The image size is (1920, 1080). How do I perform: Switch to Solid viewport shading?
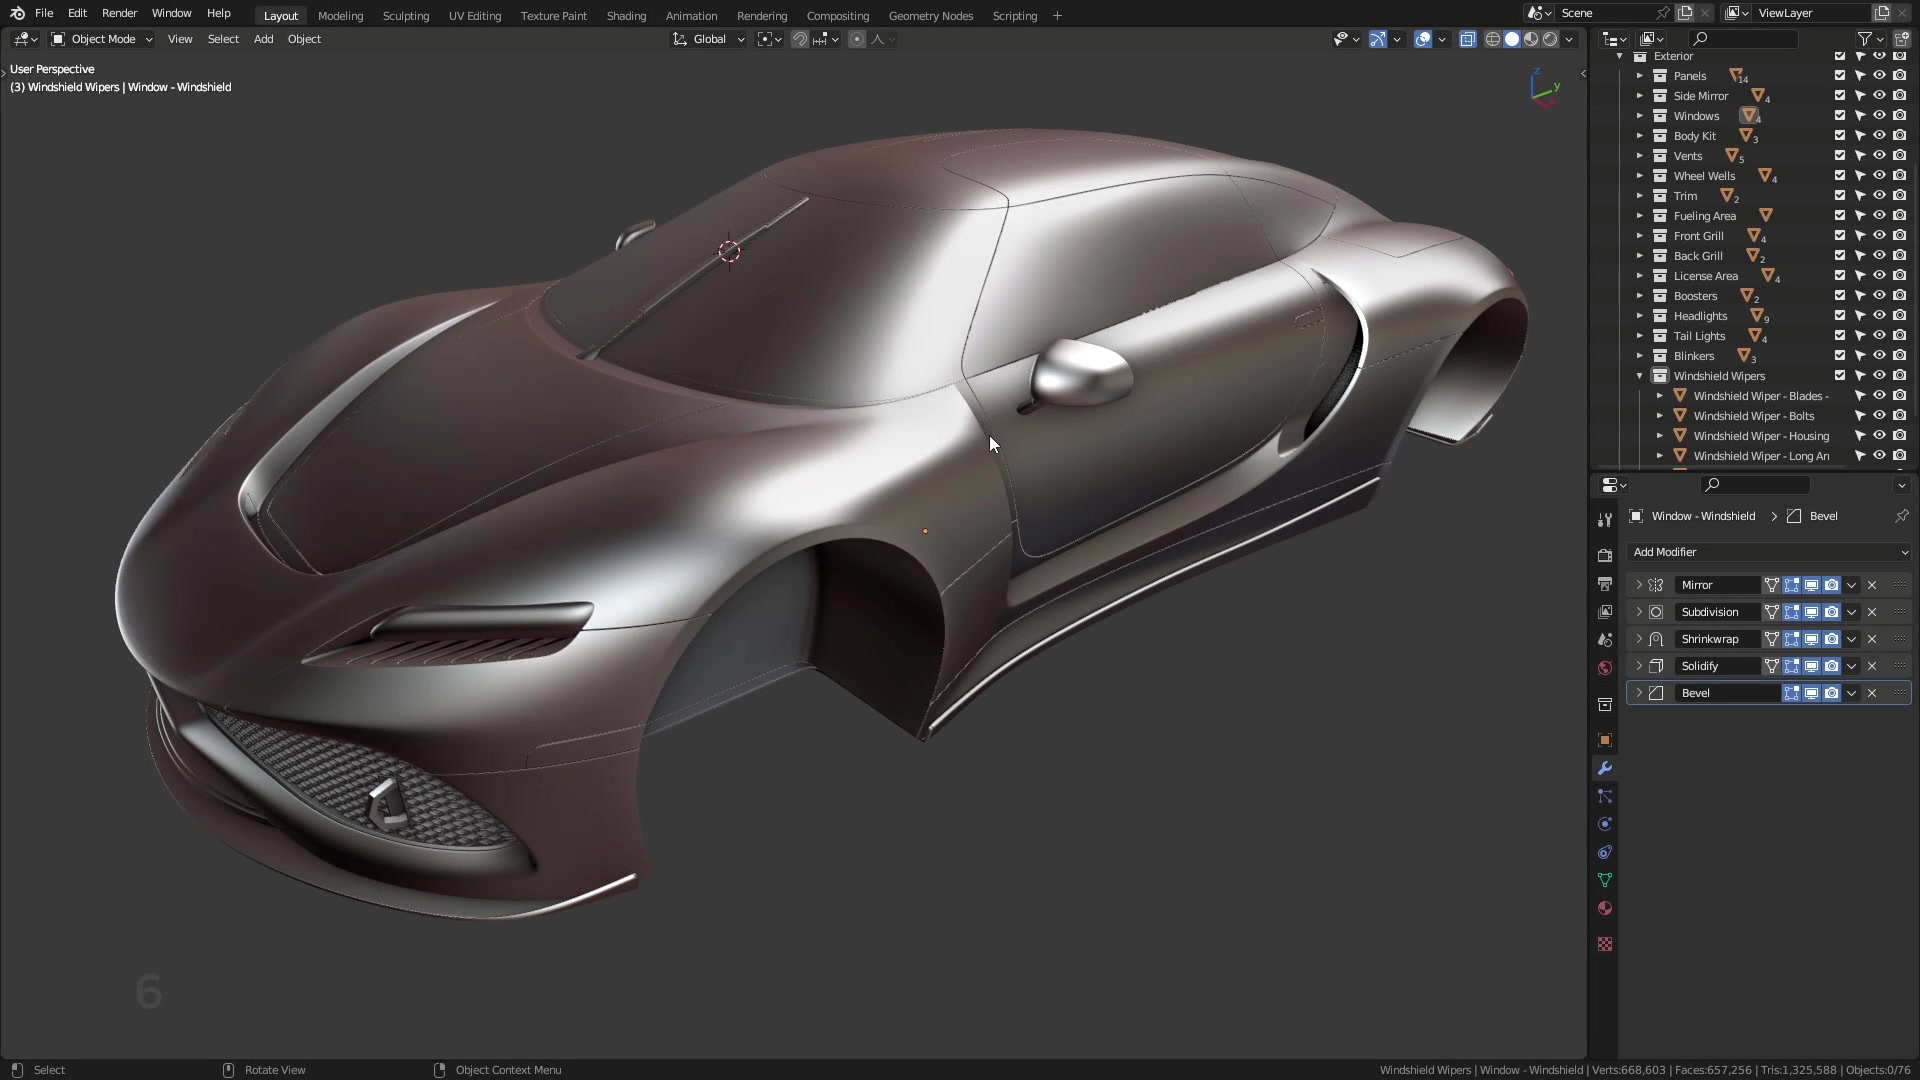(x=1512, y=39)
